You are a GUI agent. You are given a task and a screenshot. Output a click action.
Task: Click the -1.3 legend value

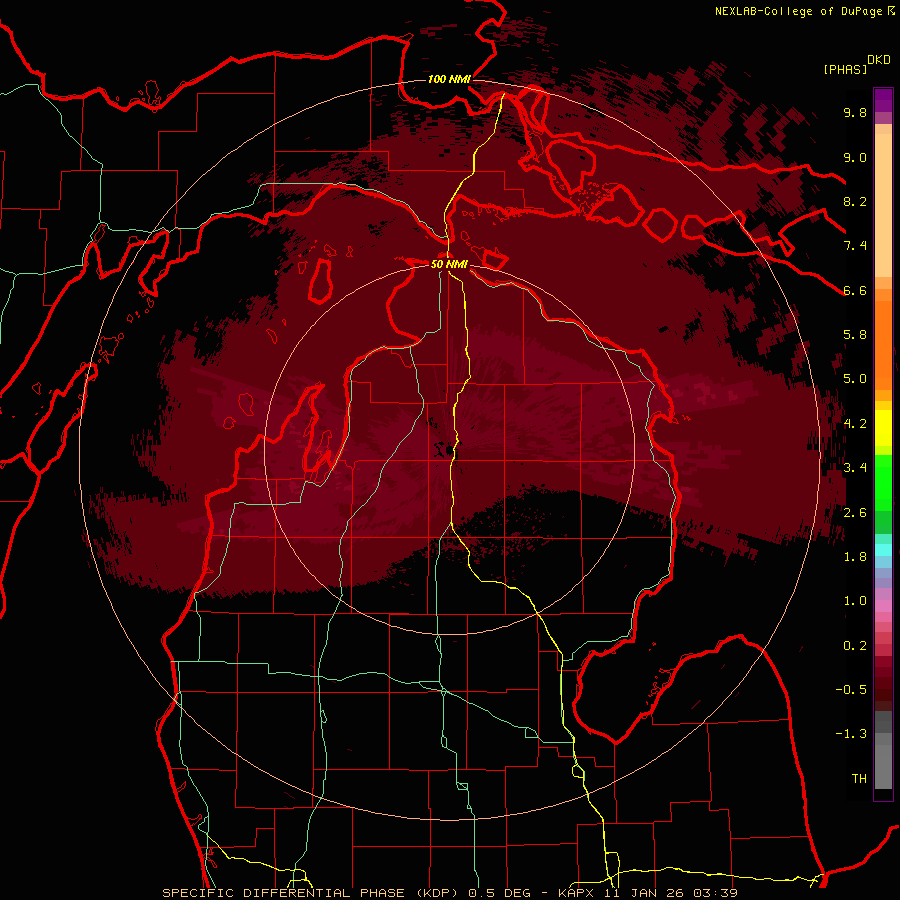point(851,734)
